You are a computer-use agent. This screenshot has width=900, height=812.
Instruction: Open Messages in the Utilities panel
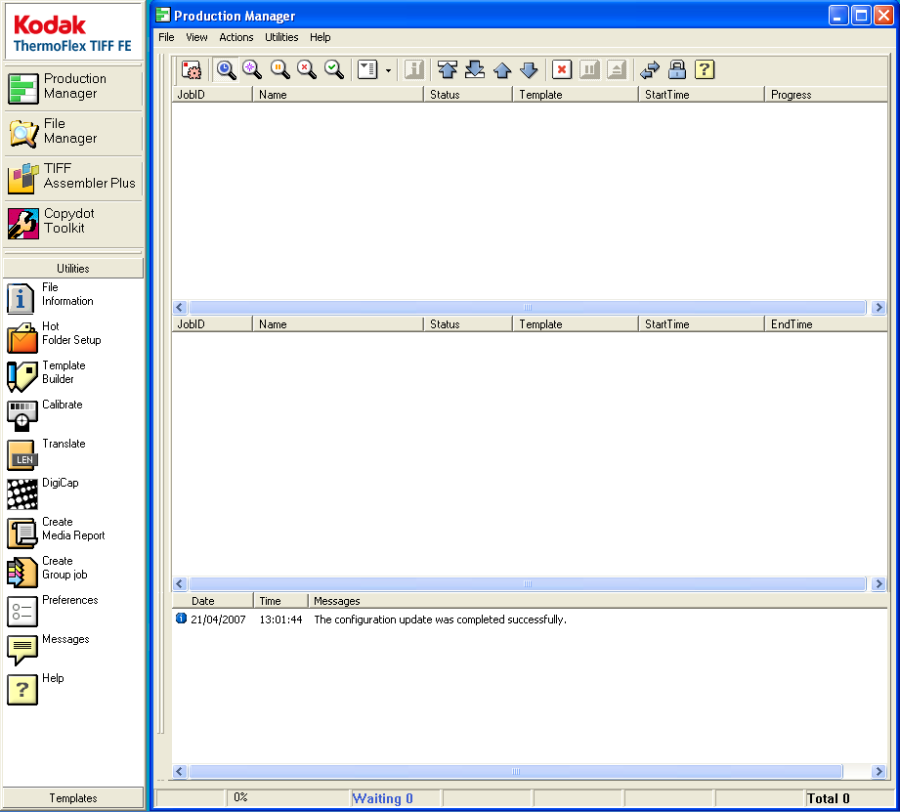coord(48,648)
